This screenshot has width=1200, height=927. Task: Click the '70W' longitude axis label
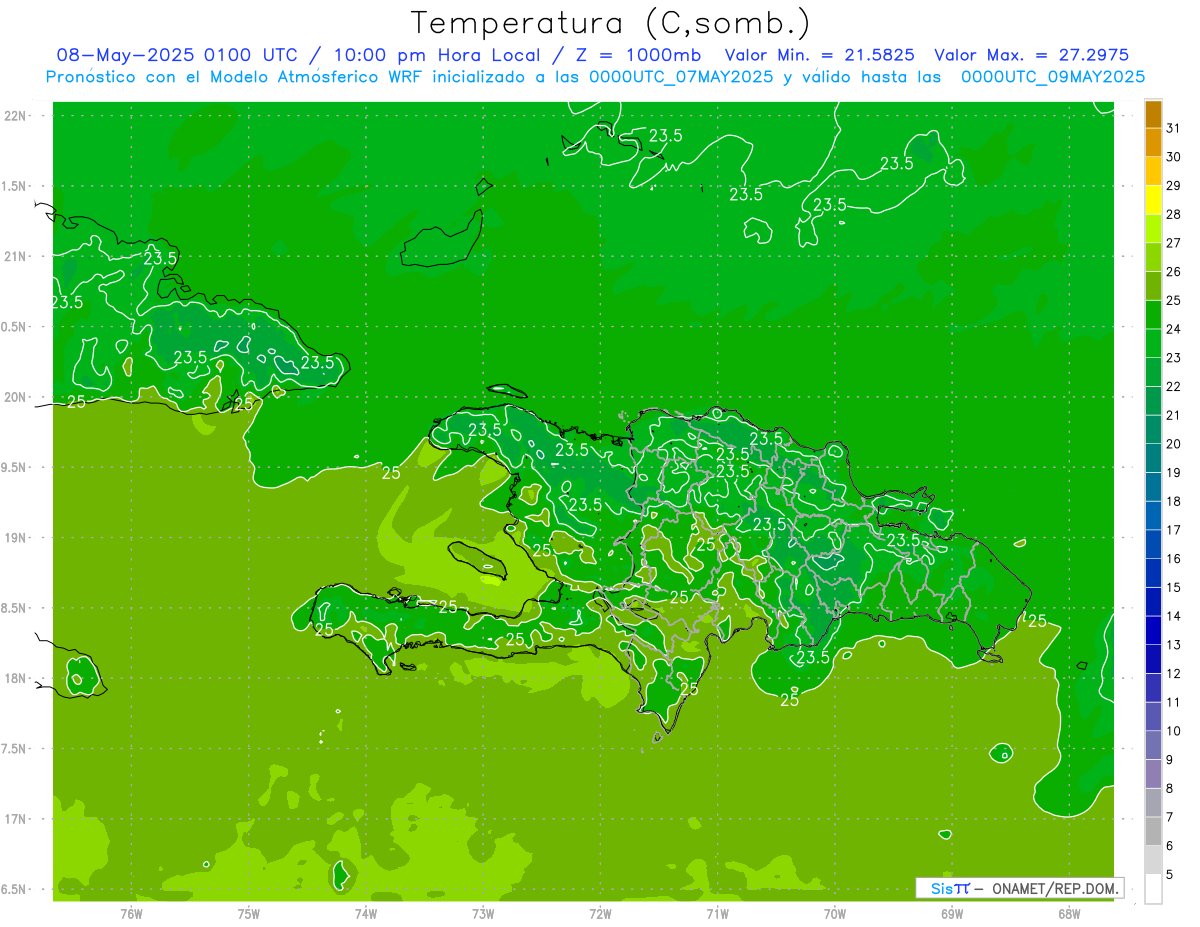(834, 913)
